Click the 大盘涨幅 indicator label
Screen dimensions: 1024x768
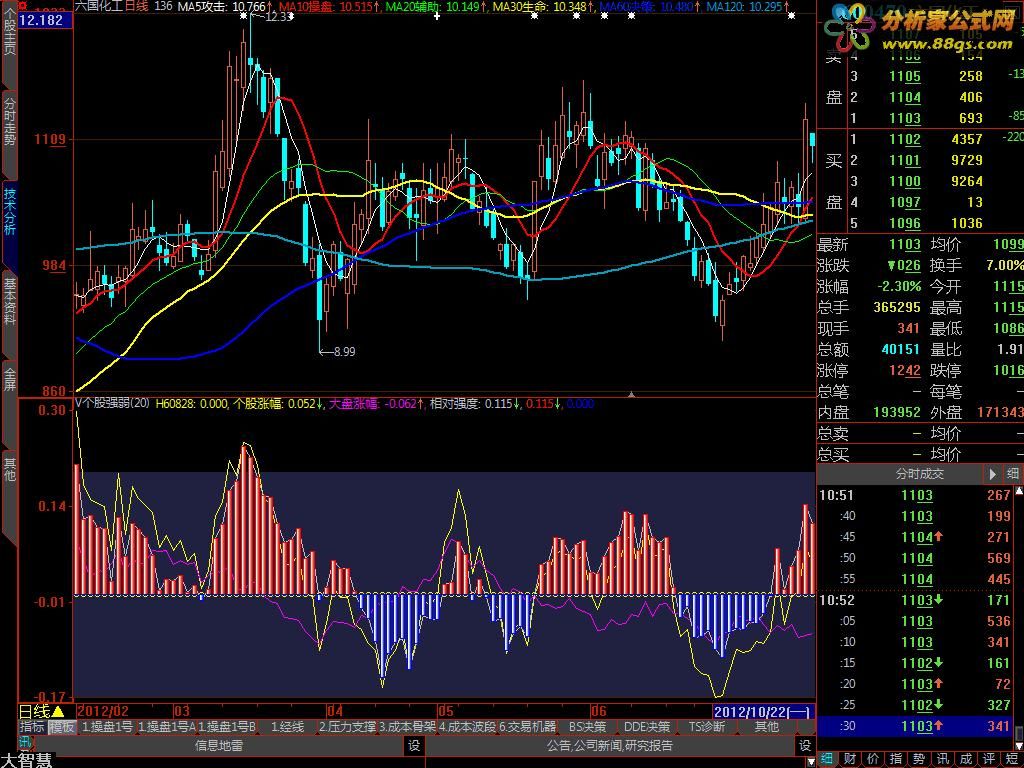pos(354,404)
